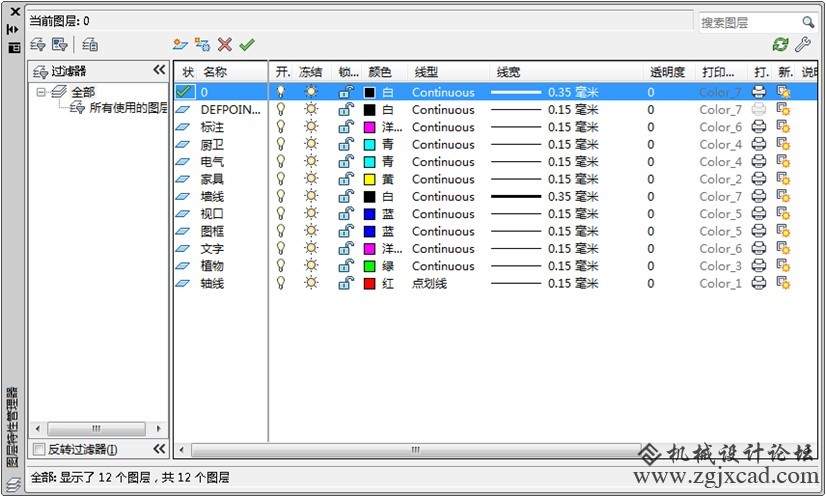Toggle plot printer icon for 文字 layer
826x497 pixels.
(x=759, y=249)
